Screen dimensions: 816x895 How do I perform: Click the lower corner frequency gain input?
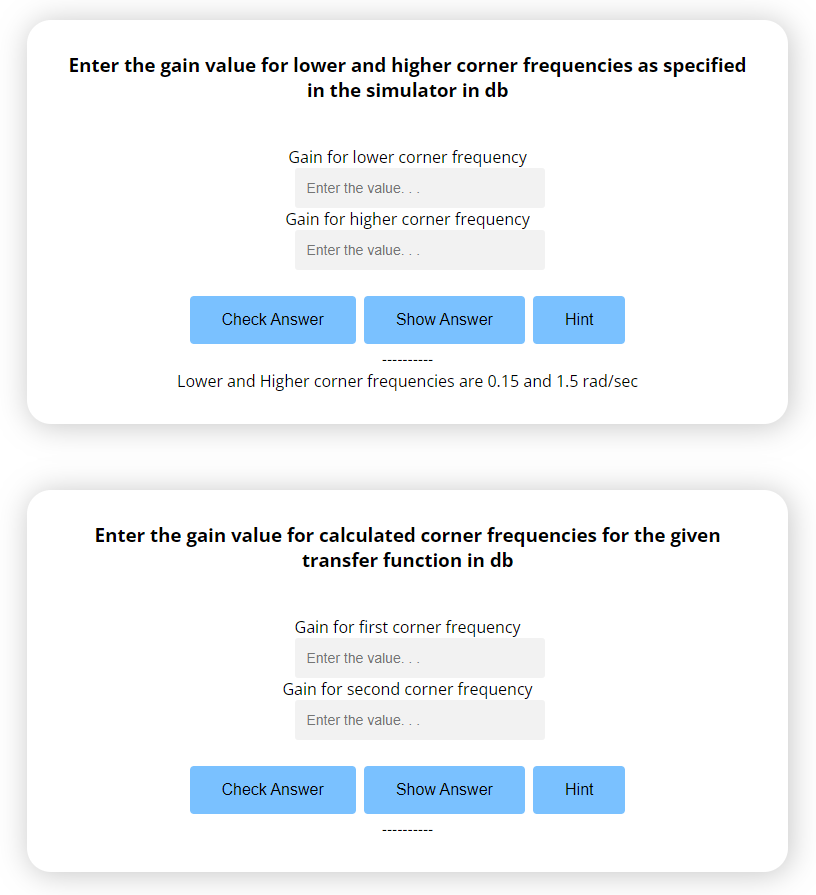[419, 188]
